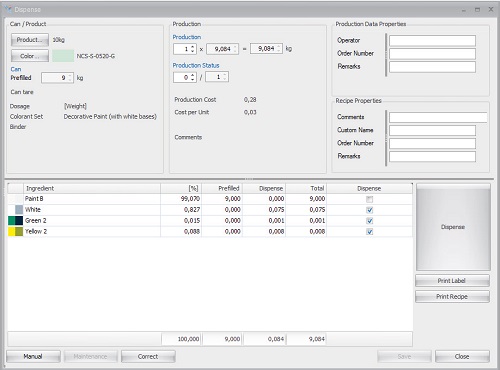
Task: Click the Production Status current count field
Action: pyautogui.click(x=185, y=77)
